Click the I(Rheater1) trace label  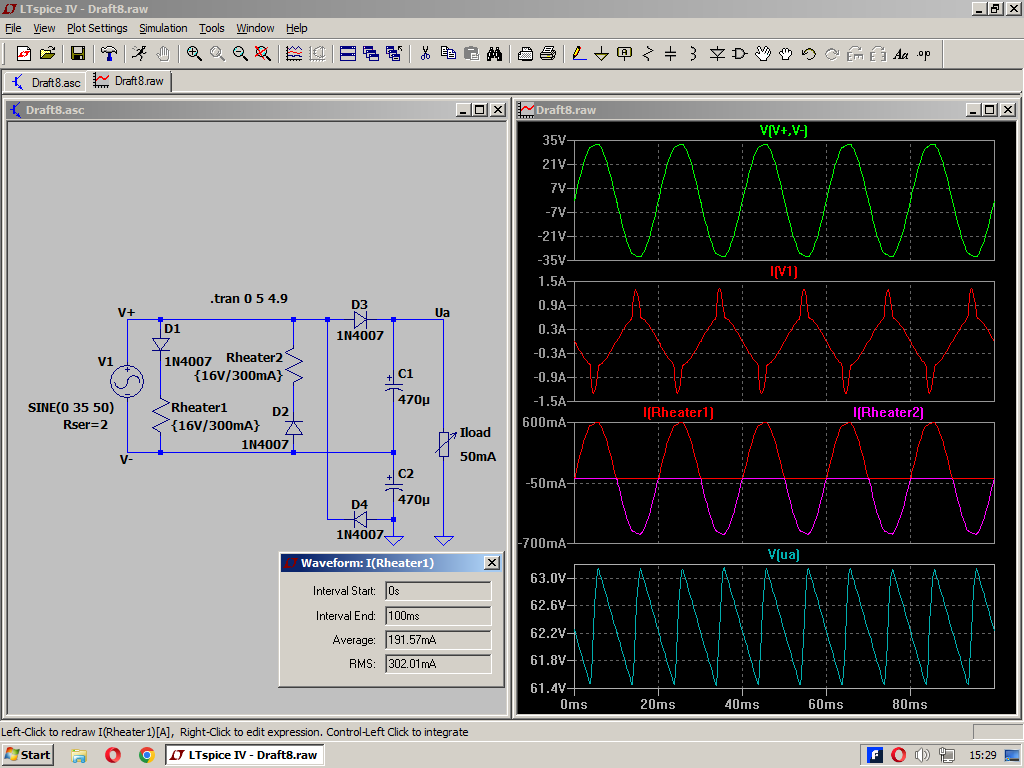click(678, 413)
